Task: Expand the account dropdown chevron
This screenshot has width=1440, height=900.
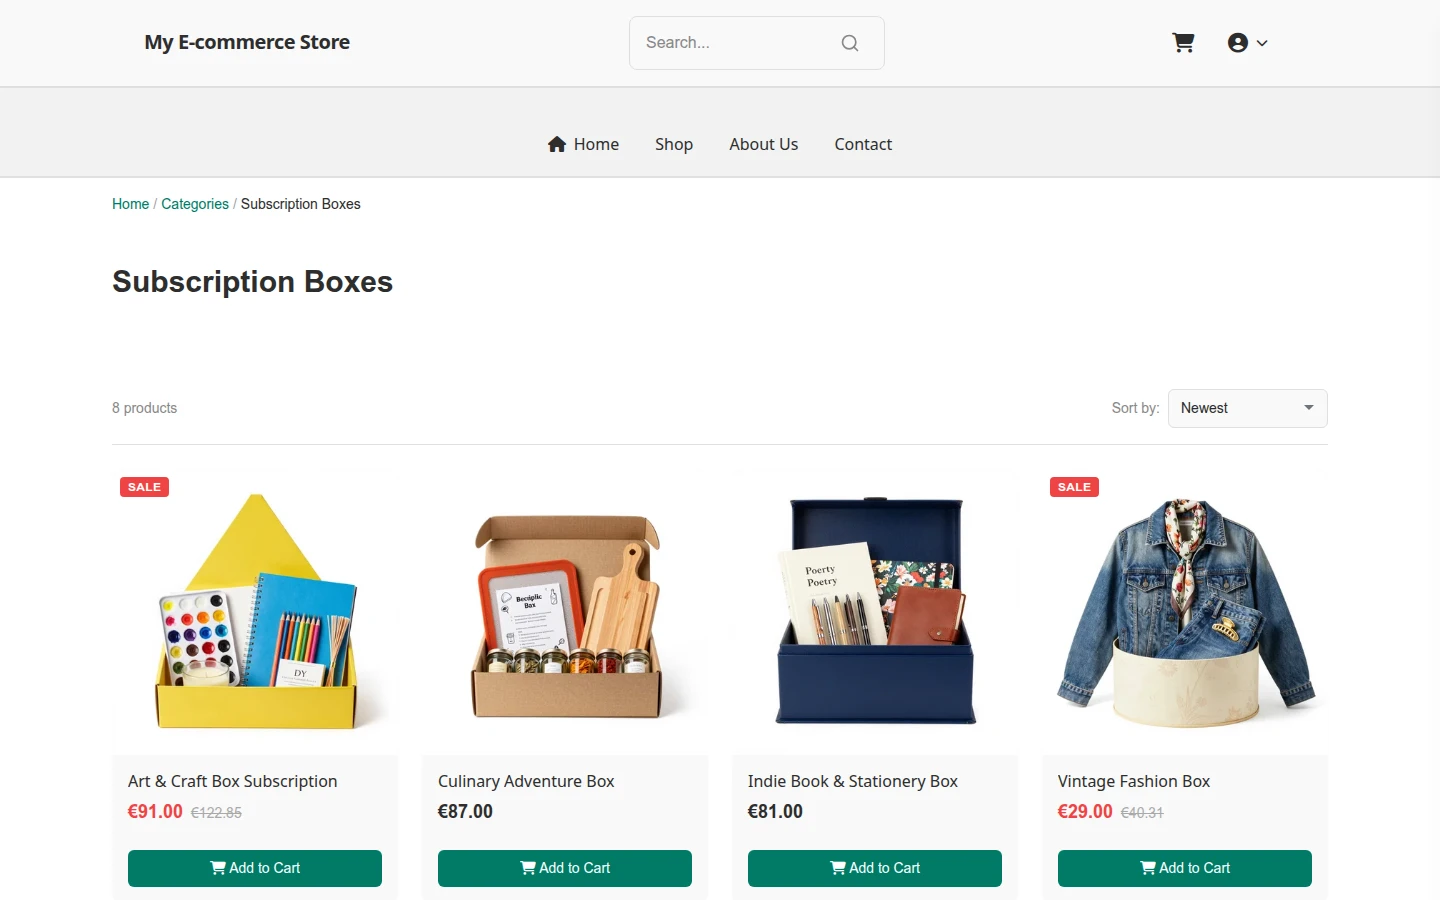Action: click(1262, 43)
